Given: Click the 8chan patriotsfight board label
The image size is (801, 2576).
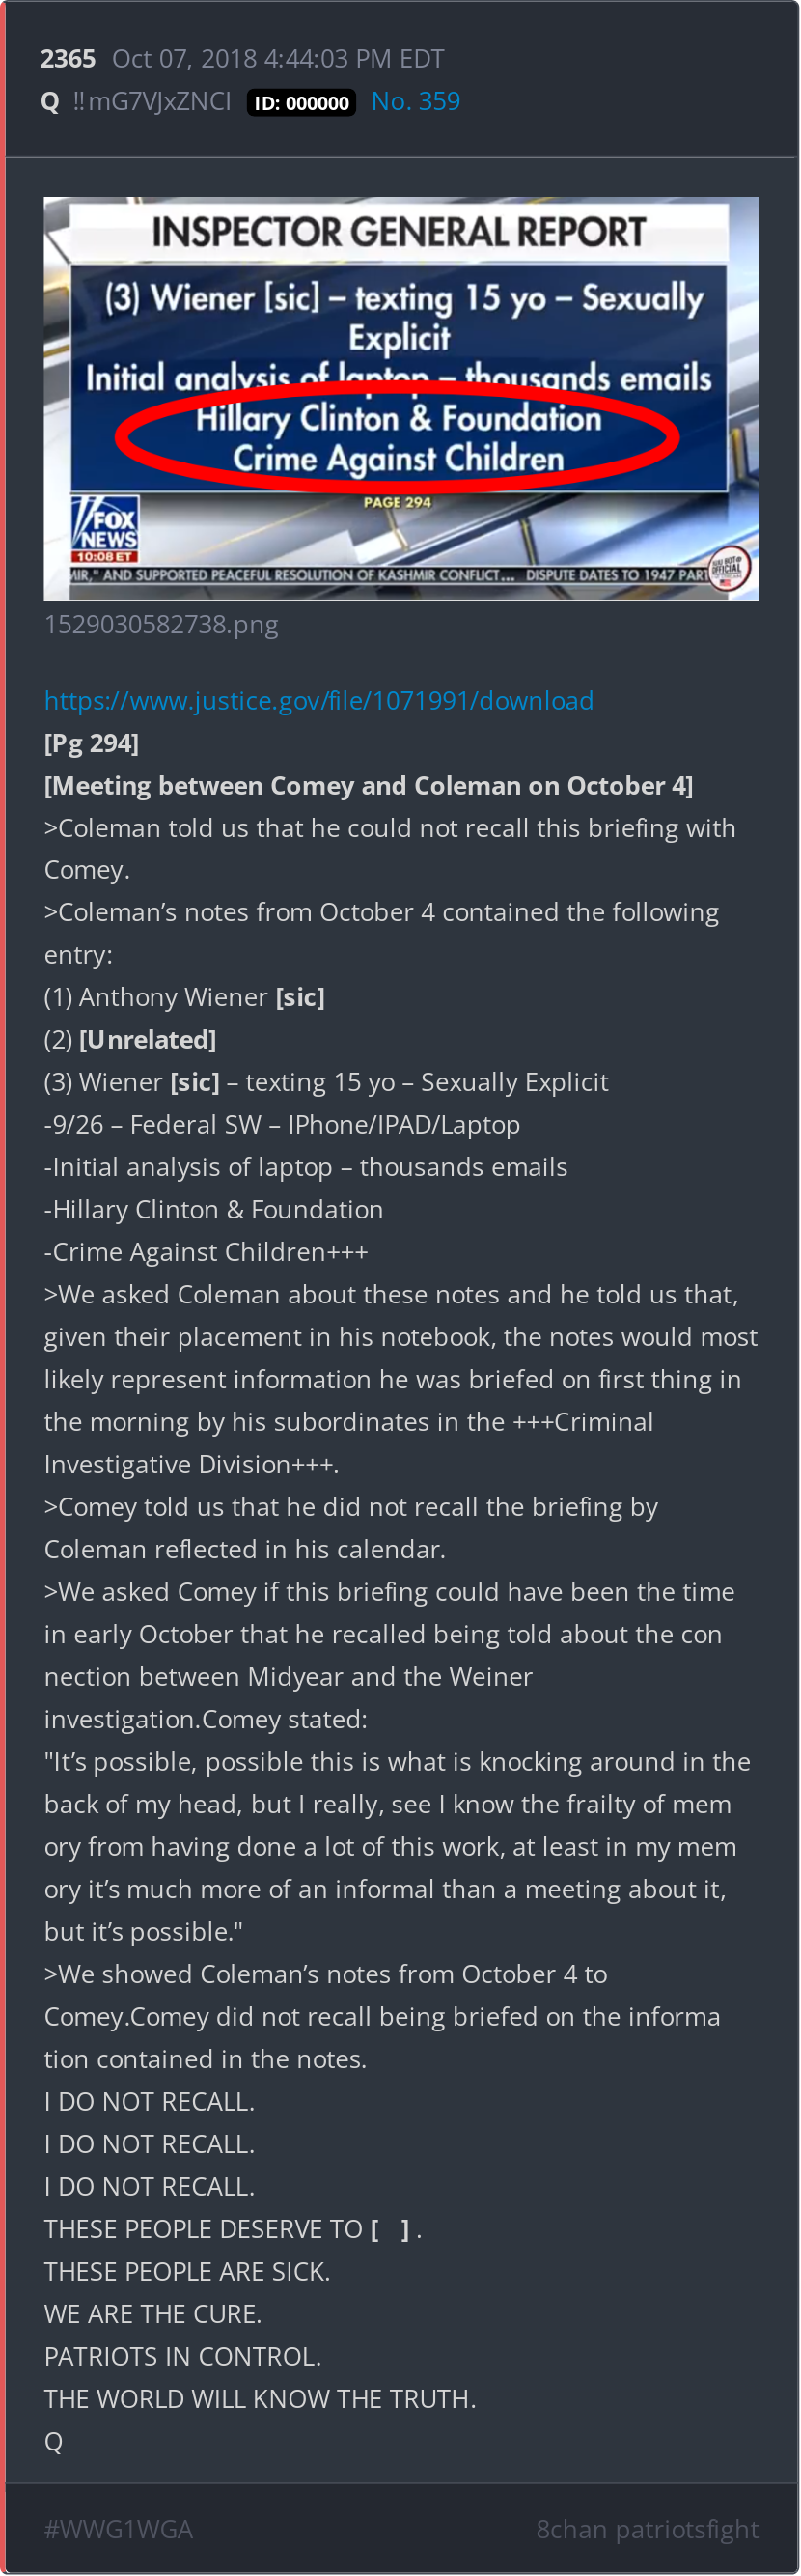Looking at the screenshot, I should point(647,2529).
